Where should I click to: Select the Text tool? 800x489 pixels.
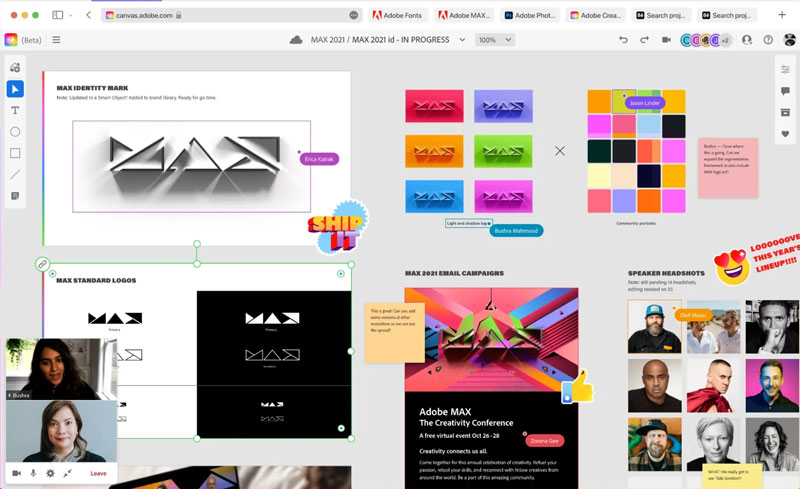point(15,110)
